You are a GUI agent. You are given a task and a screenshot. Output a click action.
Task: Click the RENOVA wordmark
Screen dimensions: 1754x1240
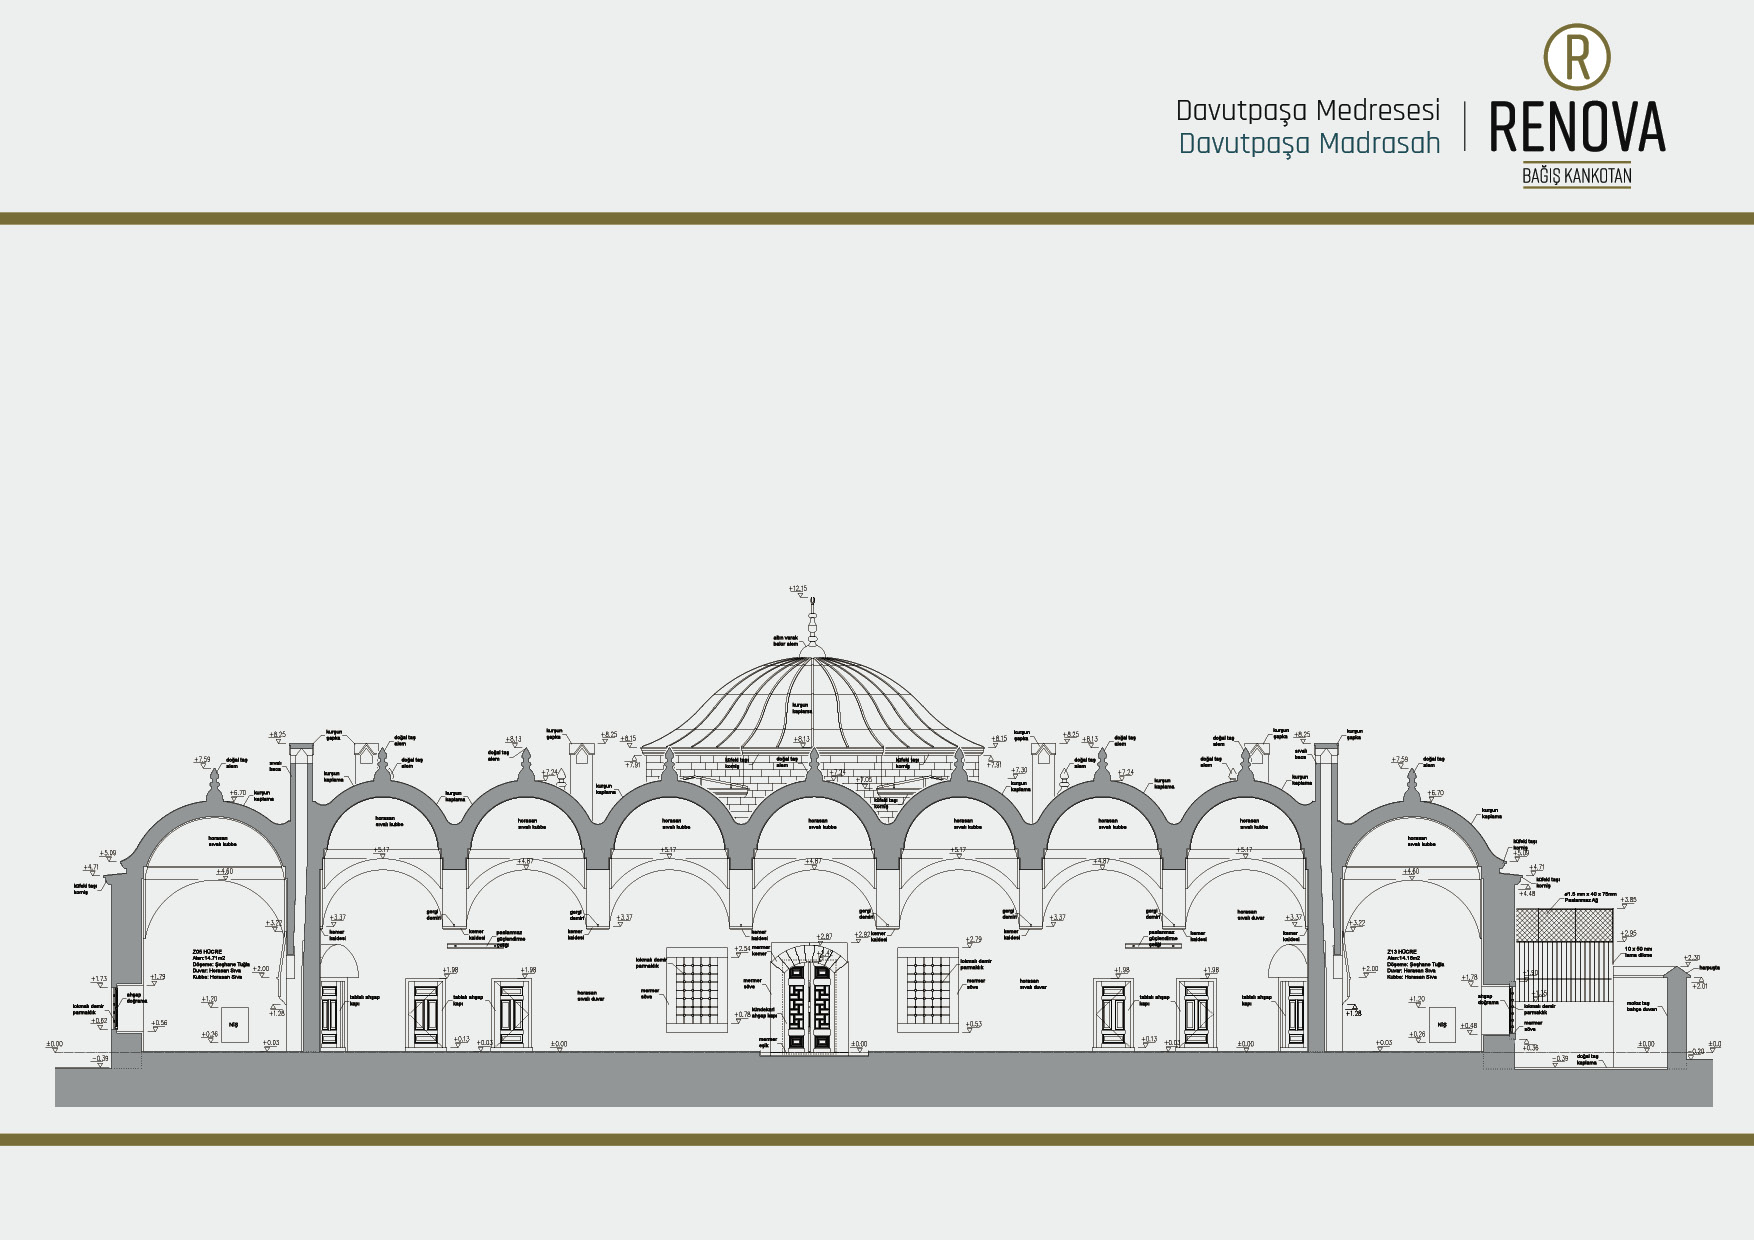1576,127
